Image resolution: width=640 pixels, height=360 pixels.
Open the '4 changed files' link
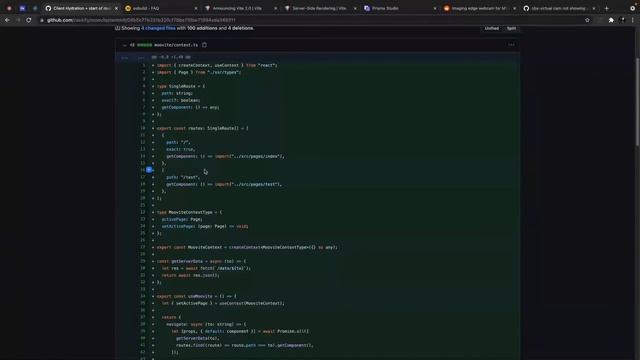click(158, 28)
